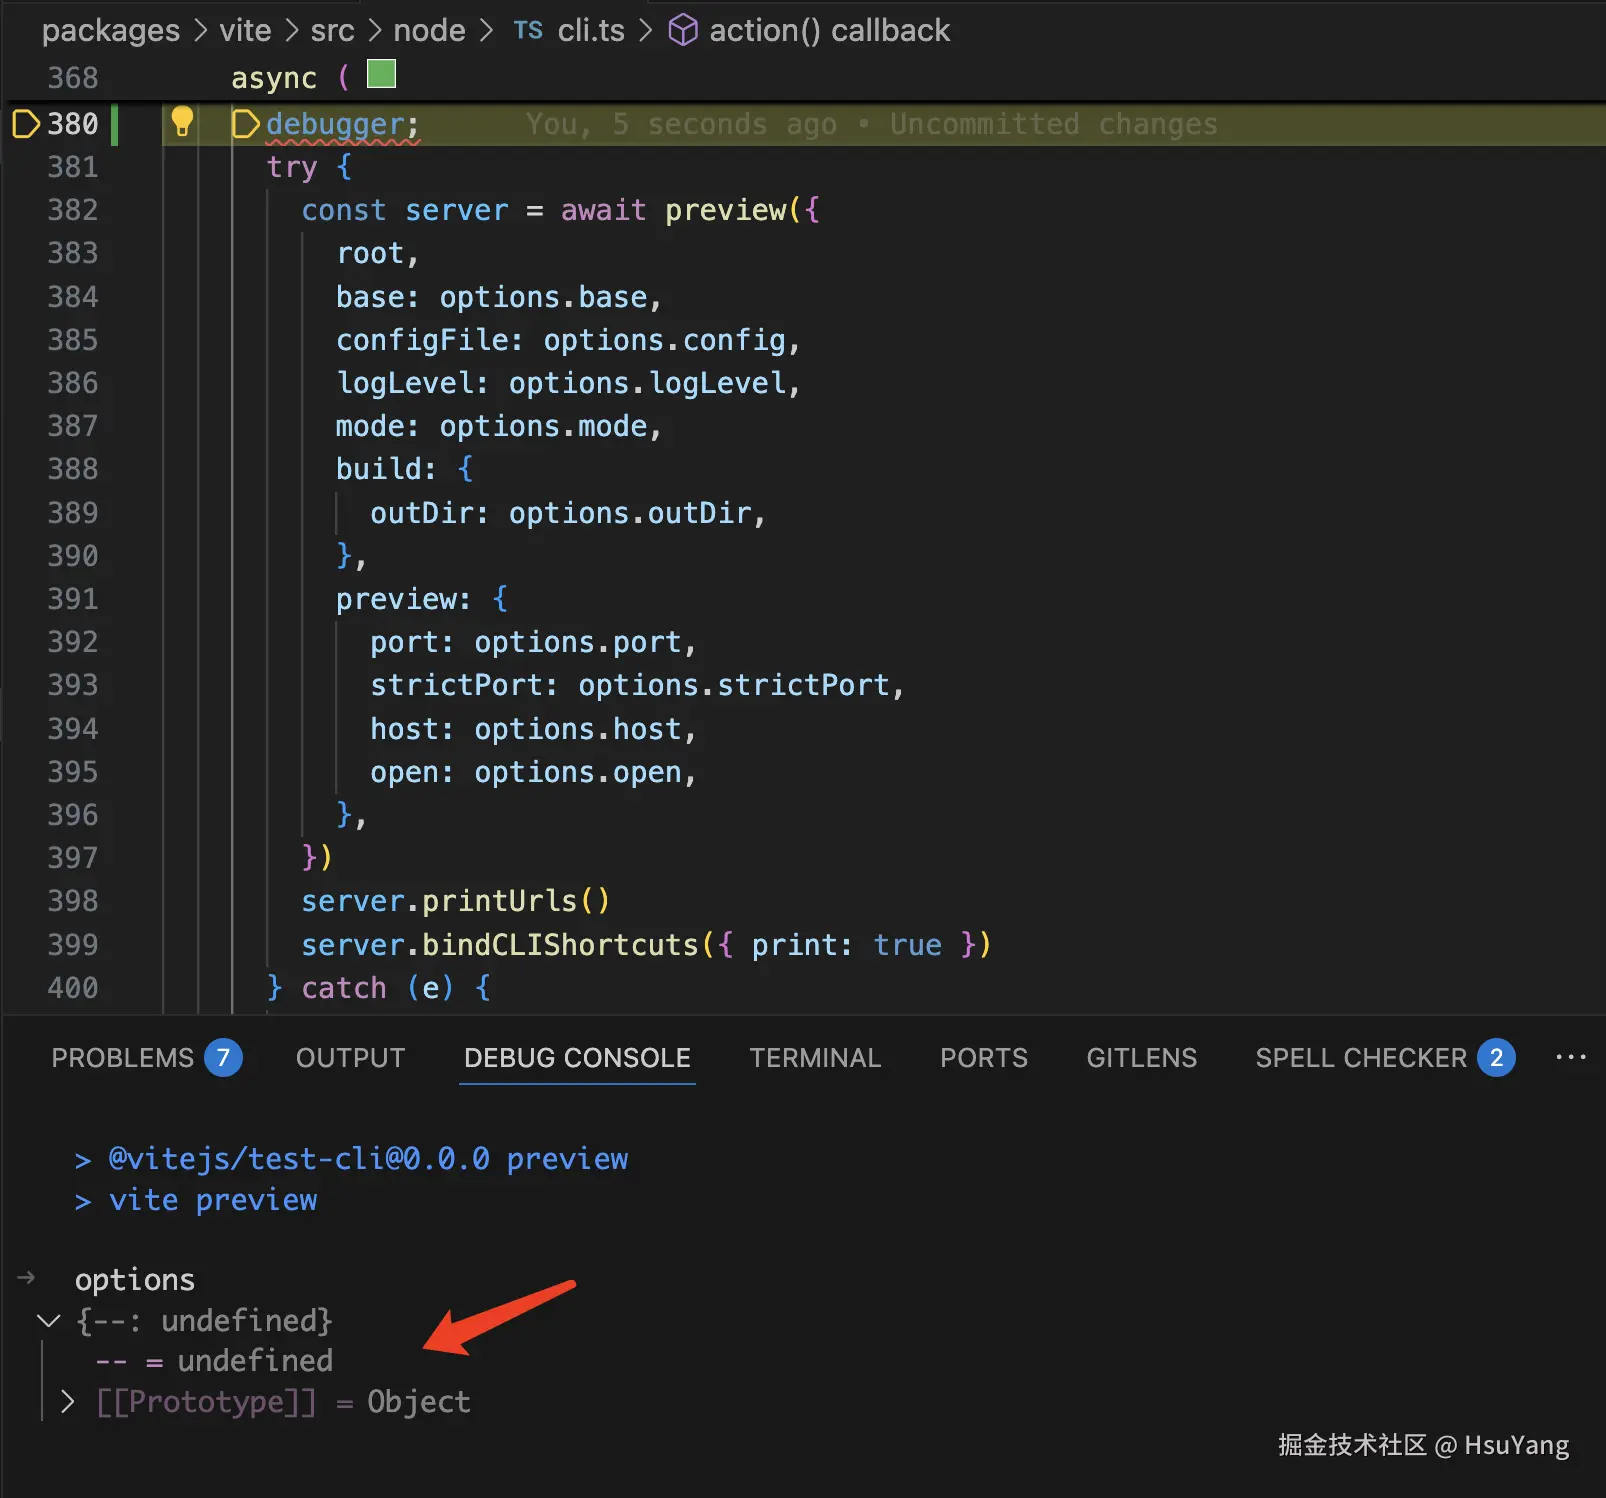1606x1498 pixels.
Task: Click options.outDir on line 389
Action: [x=630, y=513]
